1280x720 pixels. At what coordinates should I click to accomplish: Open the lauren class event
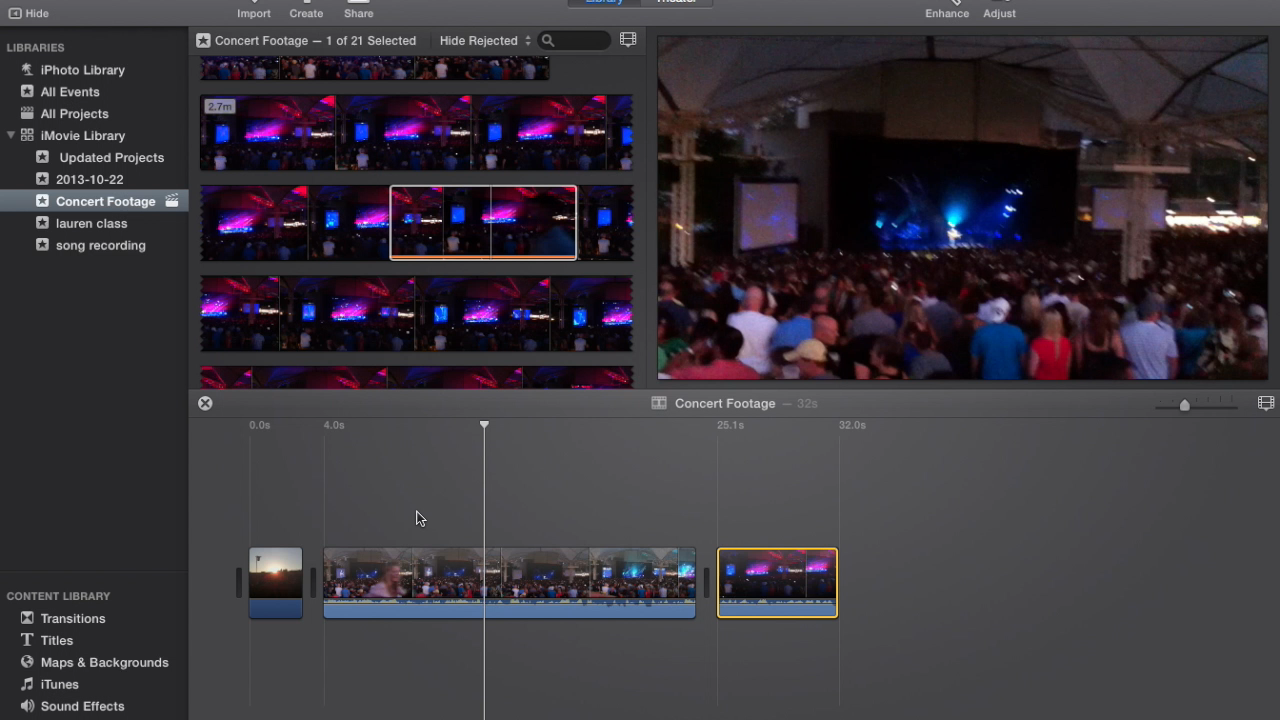(x=94, y=223)
